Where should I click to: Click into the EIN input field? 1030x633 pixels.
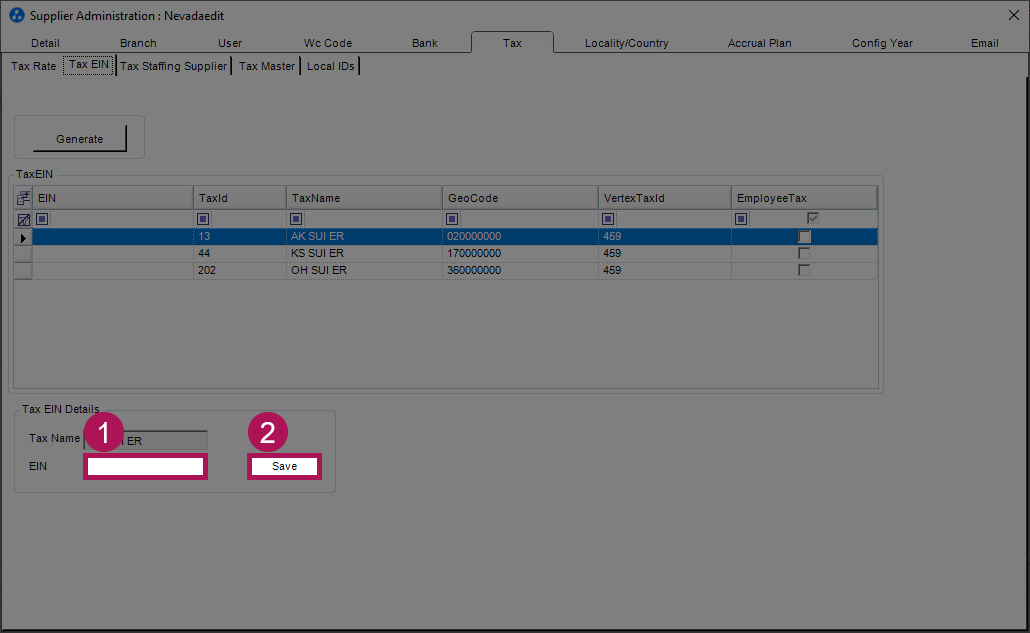point(145,466)
